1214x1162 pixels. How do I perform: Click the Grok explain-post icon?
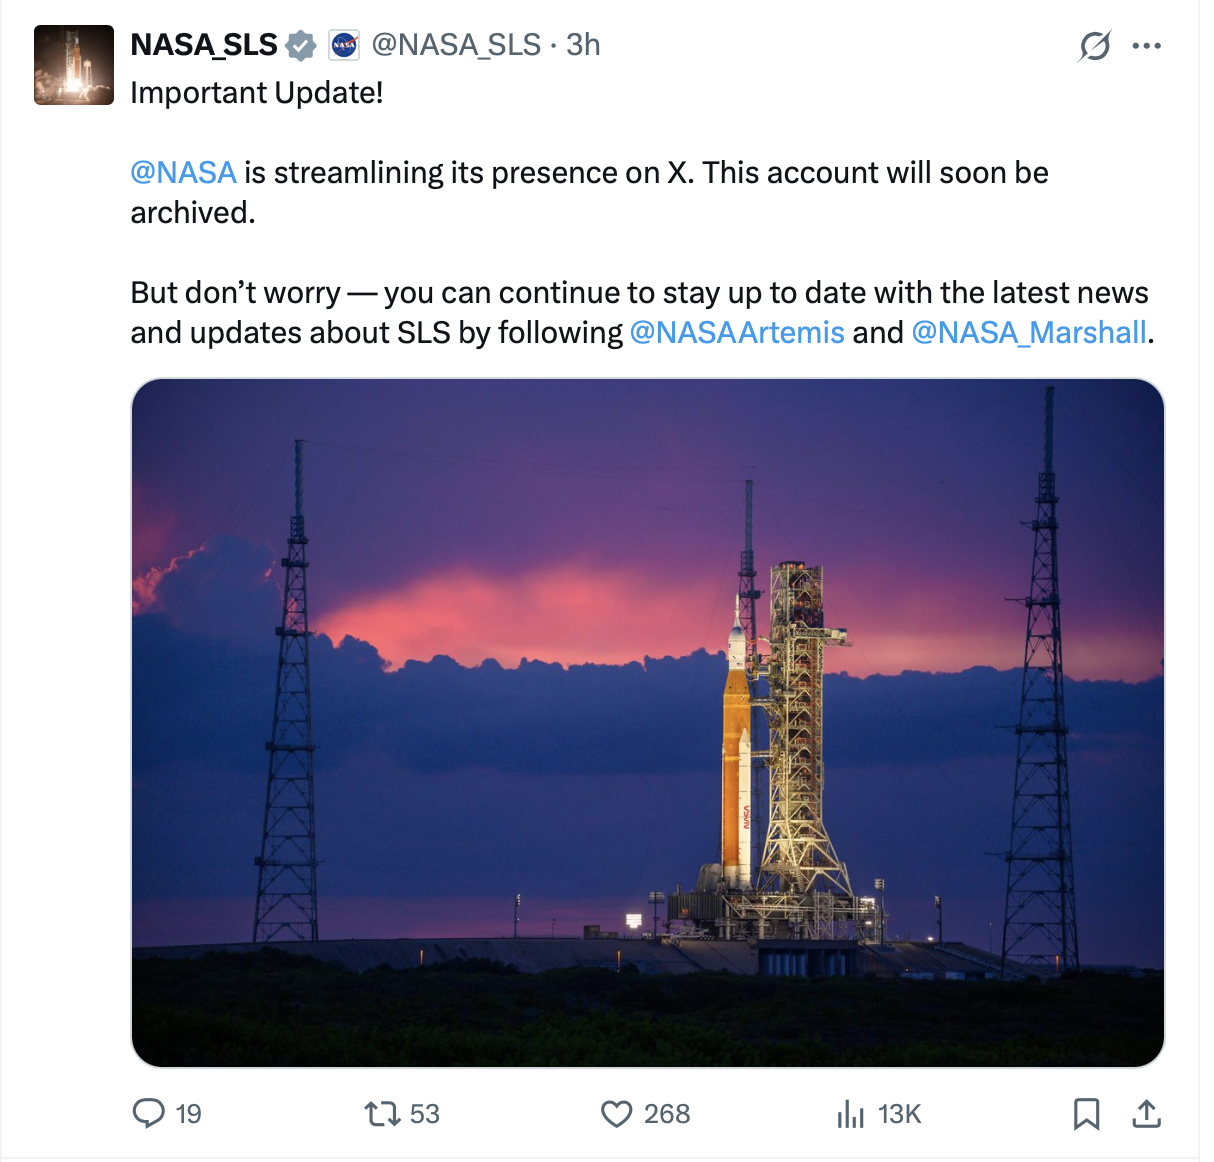point(1095,46)
